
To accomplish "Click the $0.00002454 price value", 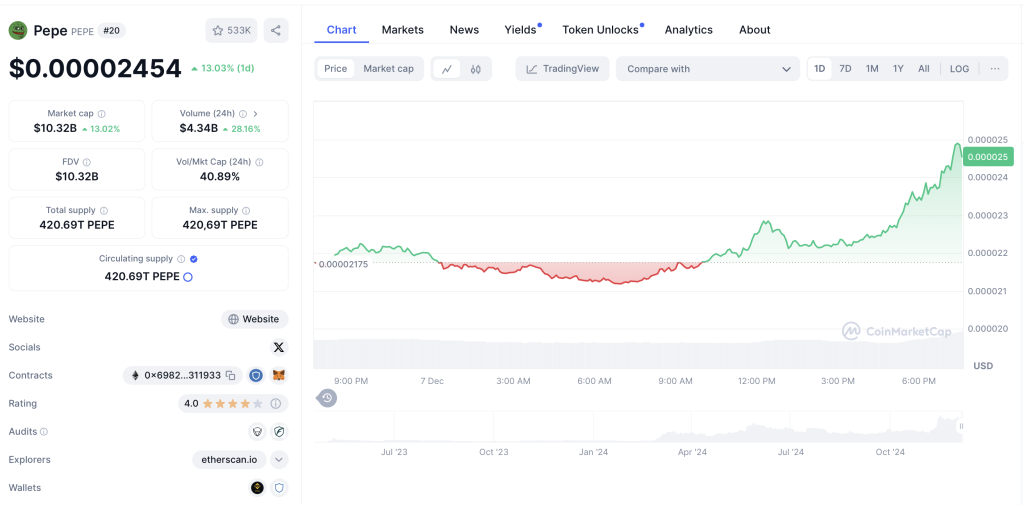I will pyautogui.click(x=95, y=69).
